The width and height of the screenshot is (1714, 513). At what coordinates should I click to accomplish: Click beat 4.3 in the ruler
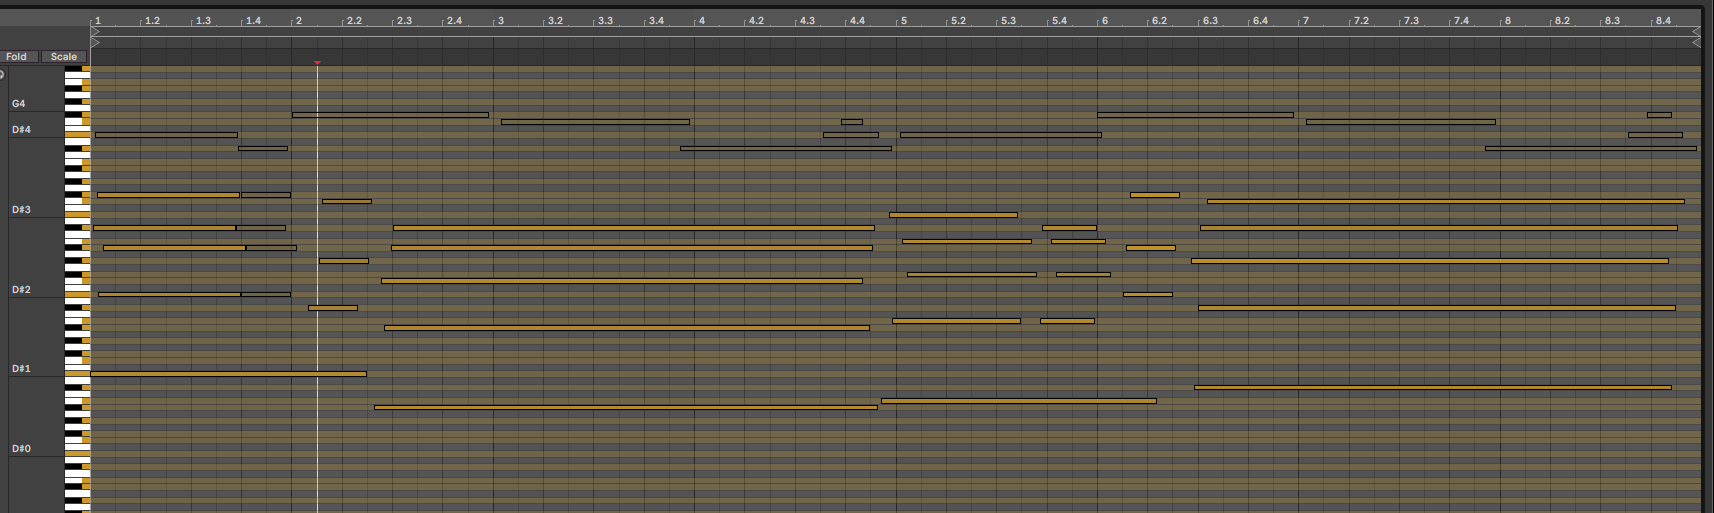pyautogui.click(x=807, y=20)
